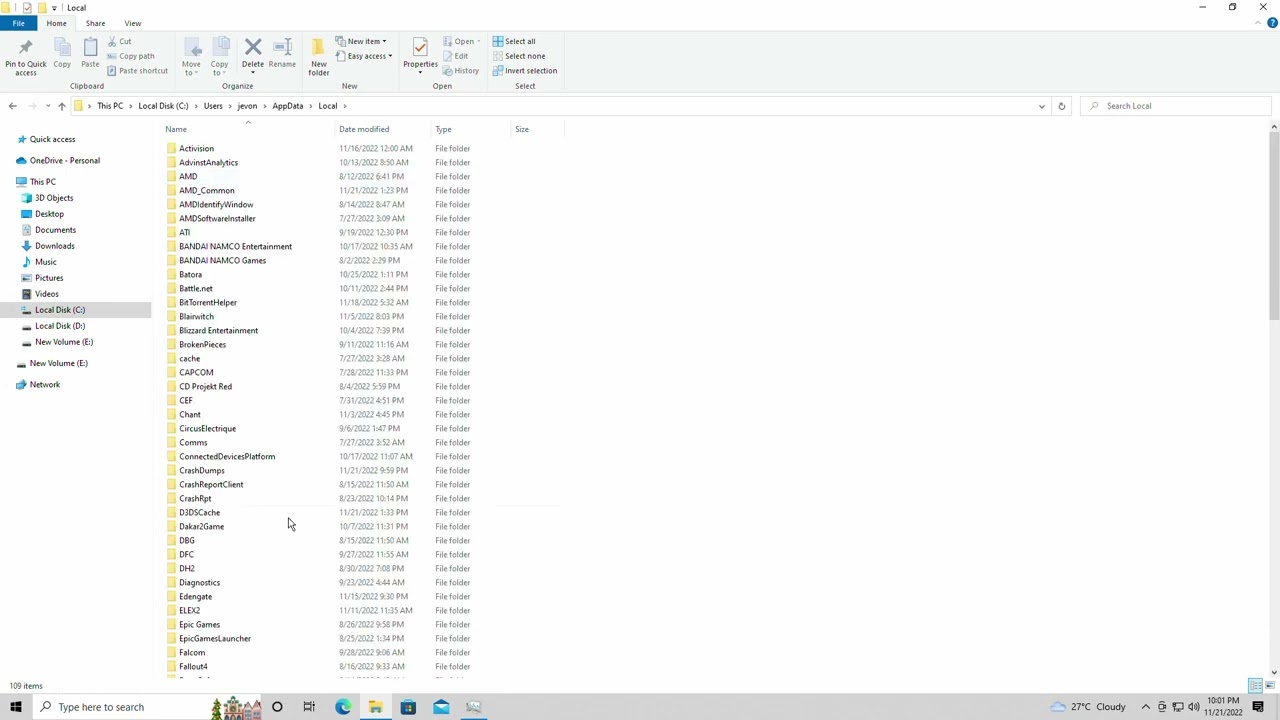
Task: Open the Easy access dropdown
Action: tap(364, 56)
